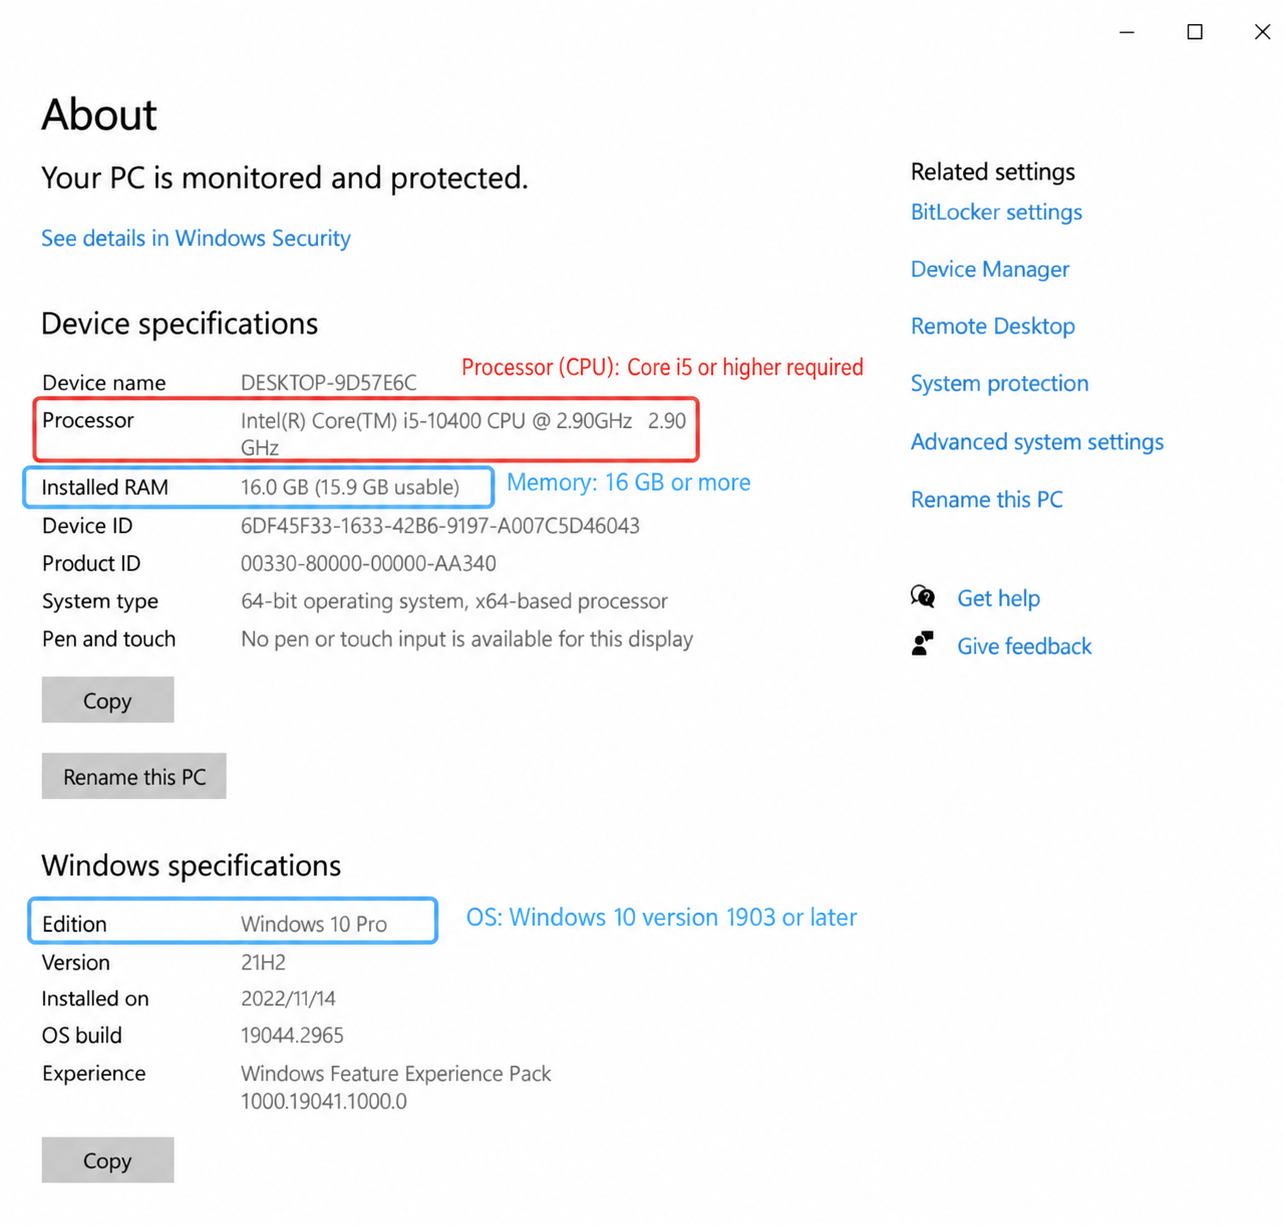Open Remote Desktop settings
1284x1225 pixels.
[993, 326]
